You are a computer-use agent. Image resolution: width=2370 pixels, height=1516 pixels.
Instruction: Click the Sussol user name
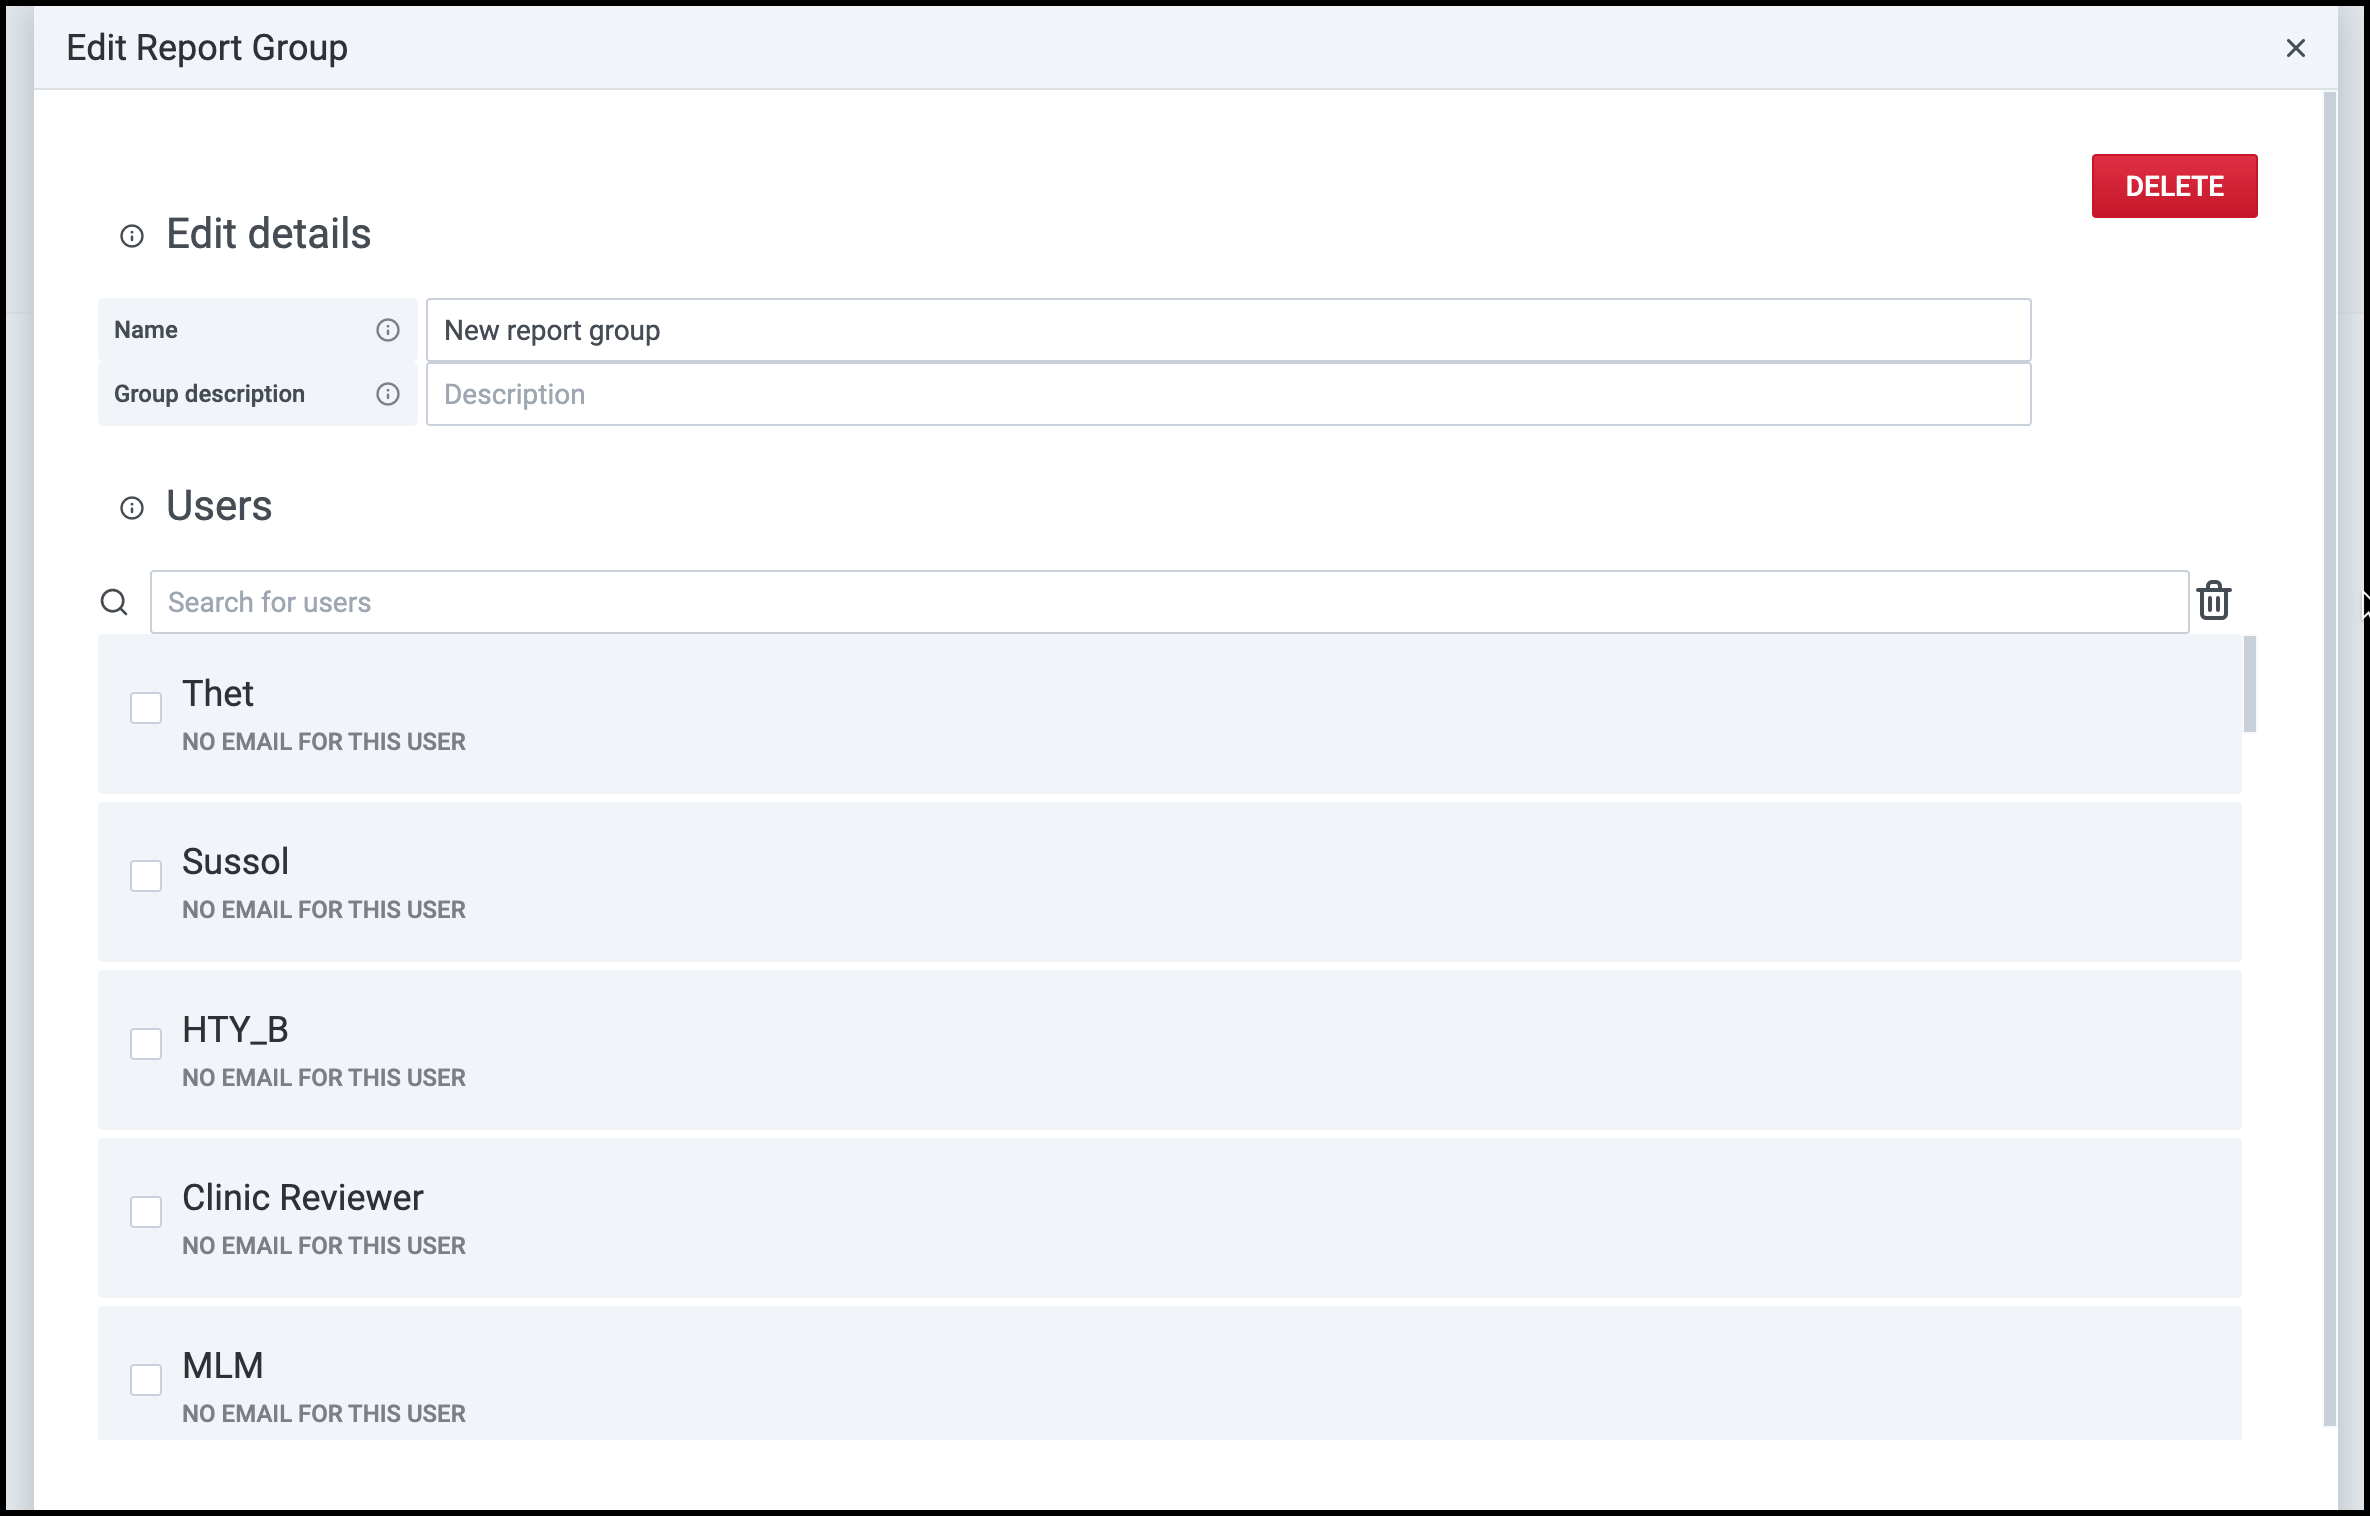coord(236,862)
